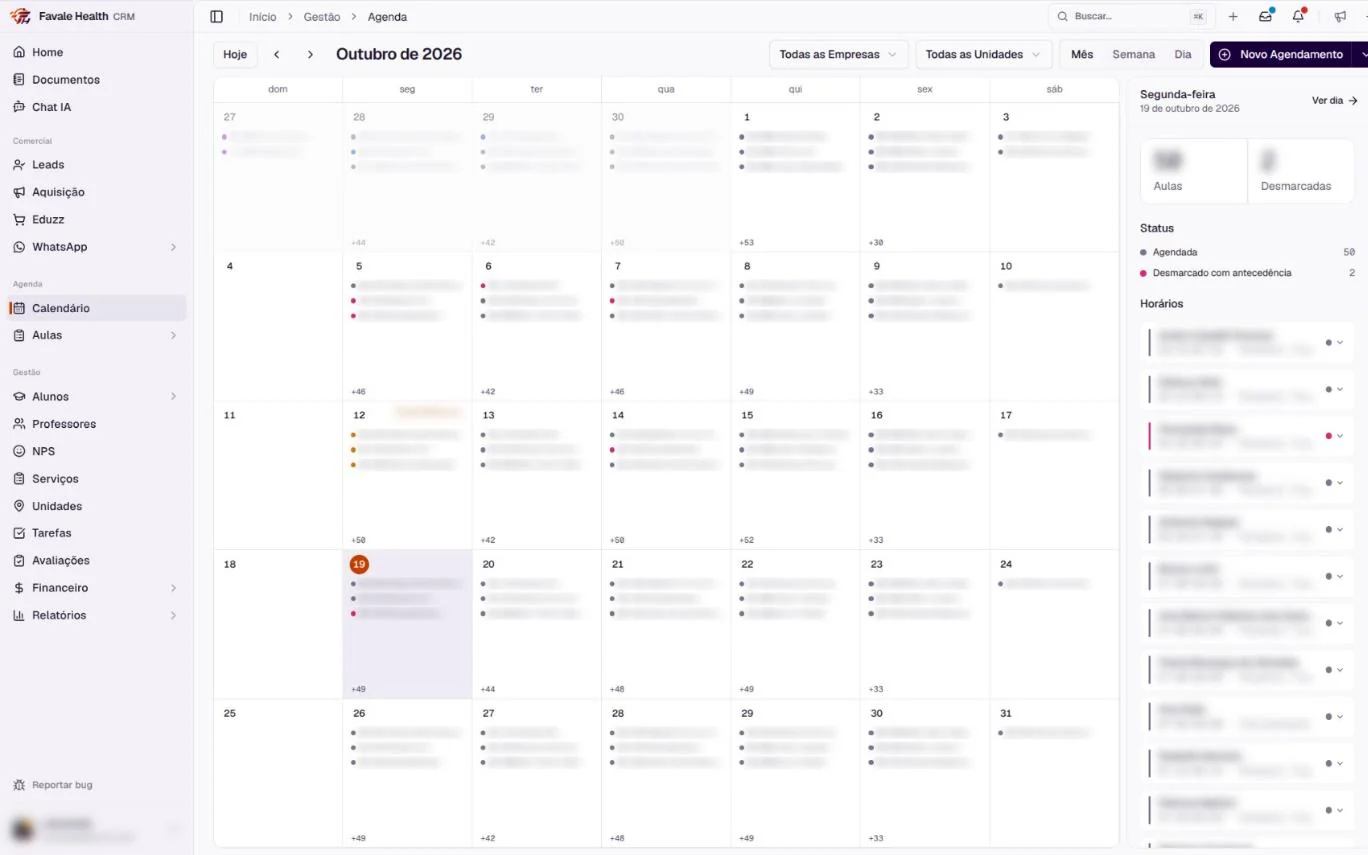Click the Novo Agendamento button
Screen dimensions: 1368x855
click(1282, 54)
